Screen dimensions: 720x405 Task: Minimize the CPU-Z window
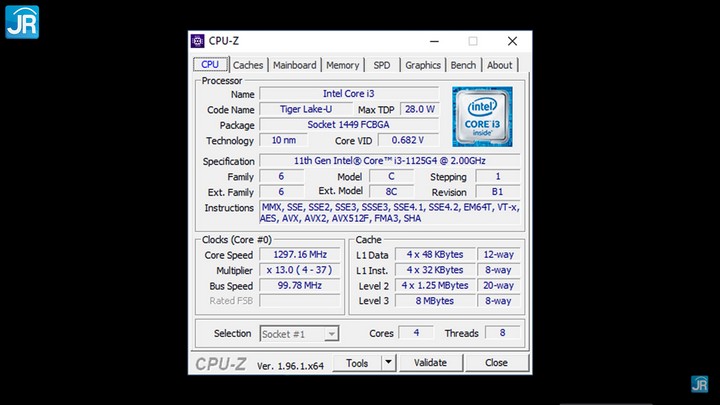pyautogui.click(x=435, y=41)
